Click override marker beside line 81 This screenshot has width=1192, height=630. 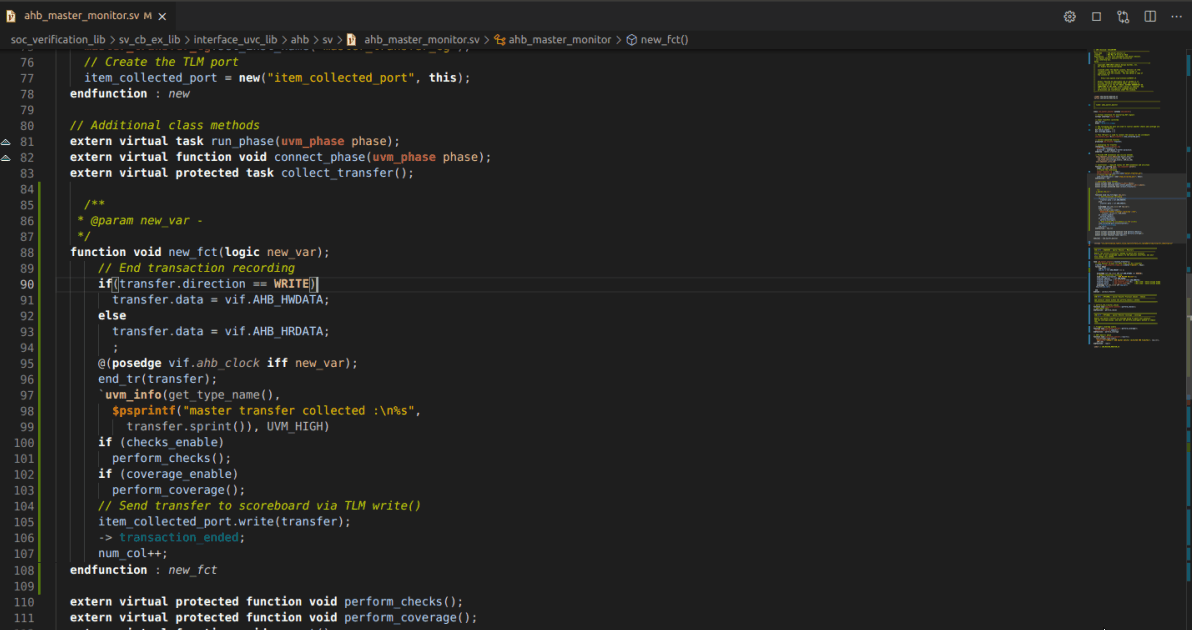pyautogui.click(x=6, y=142)
